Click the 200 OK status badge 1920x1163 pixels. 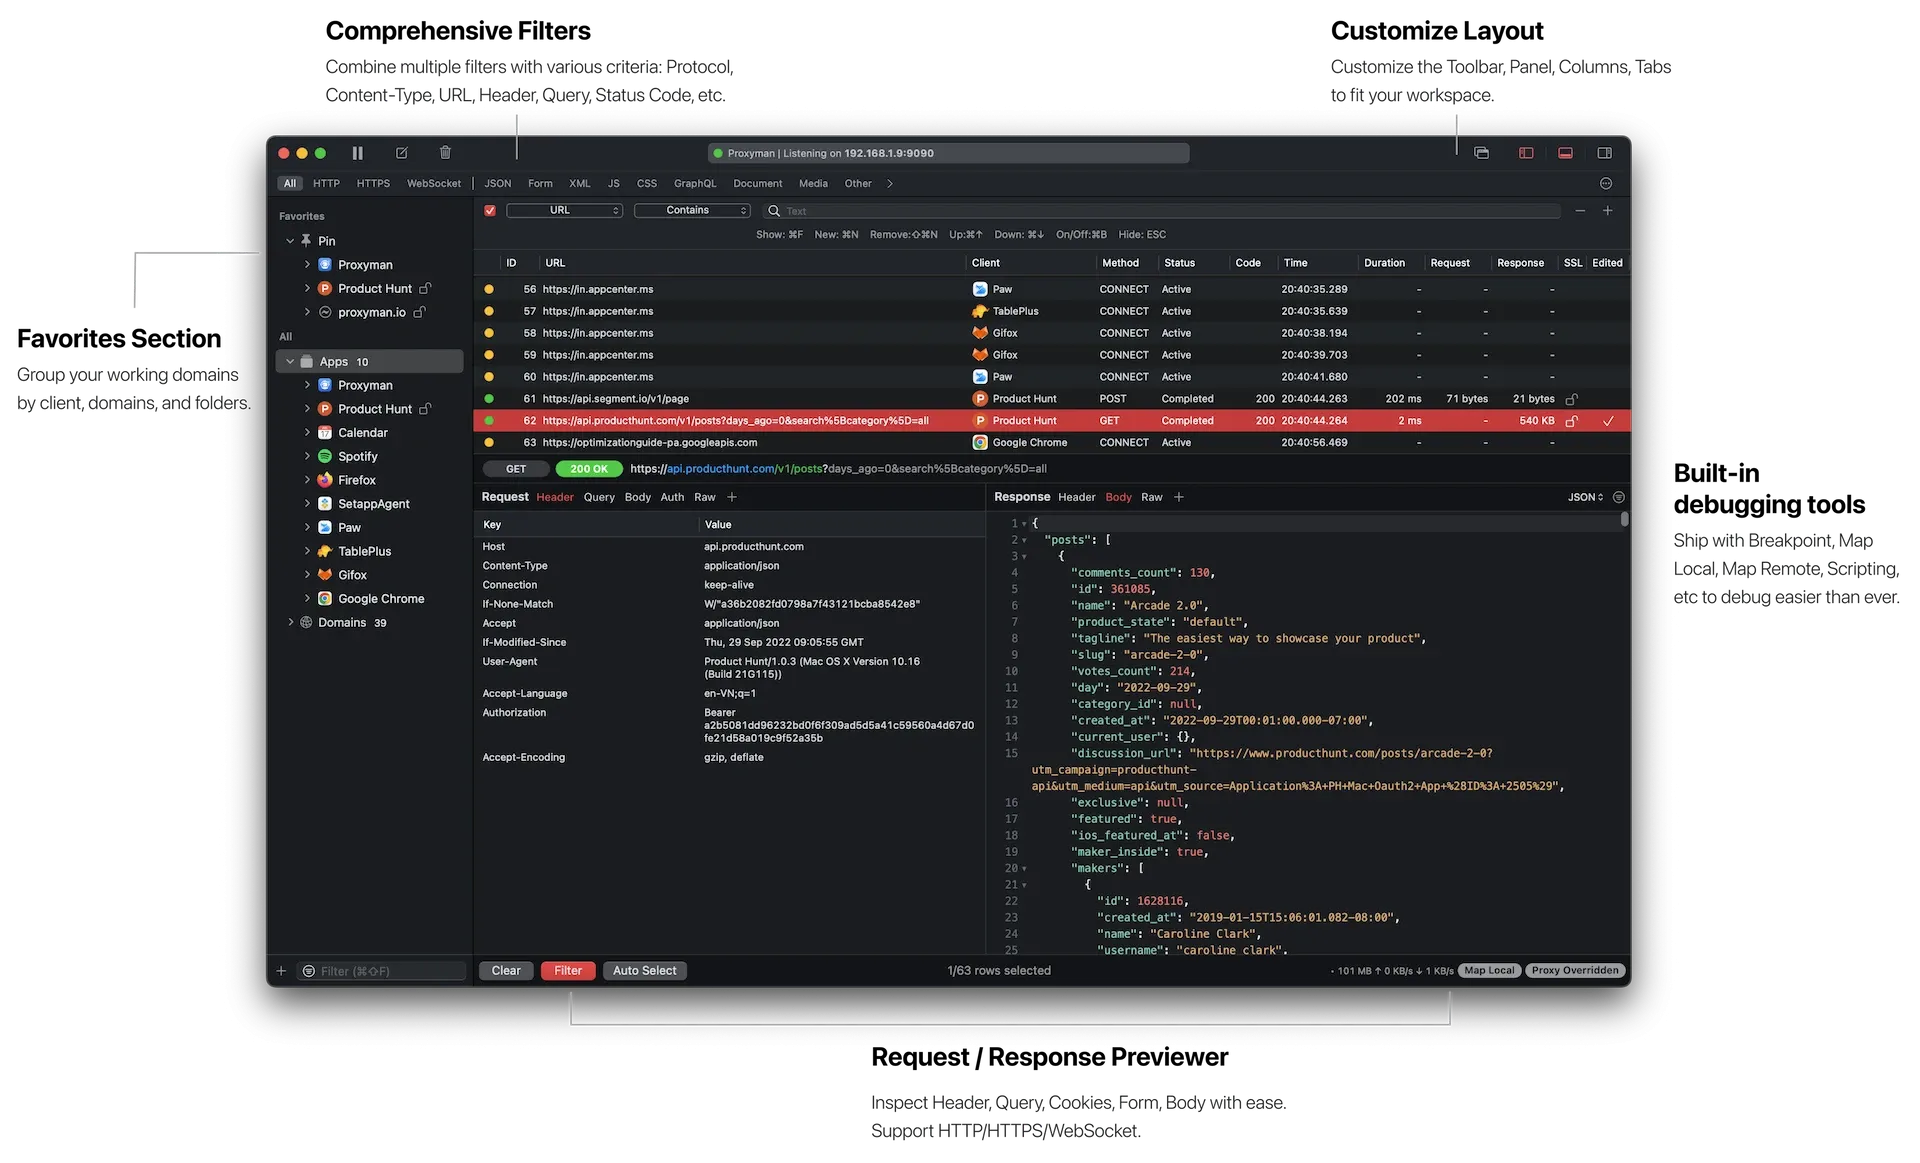click(x=589, y=469)
